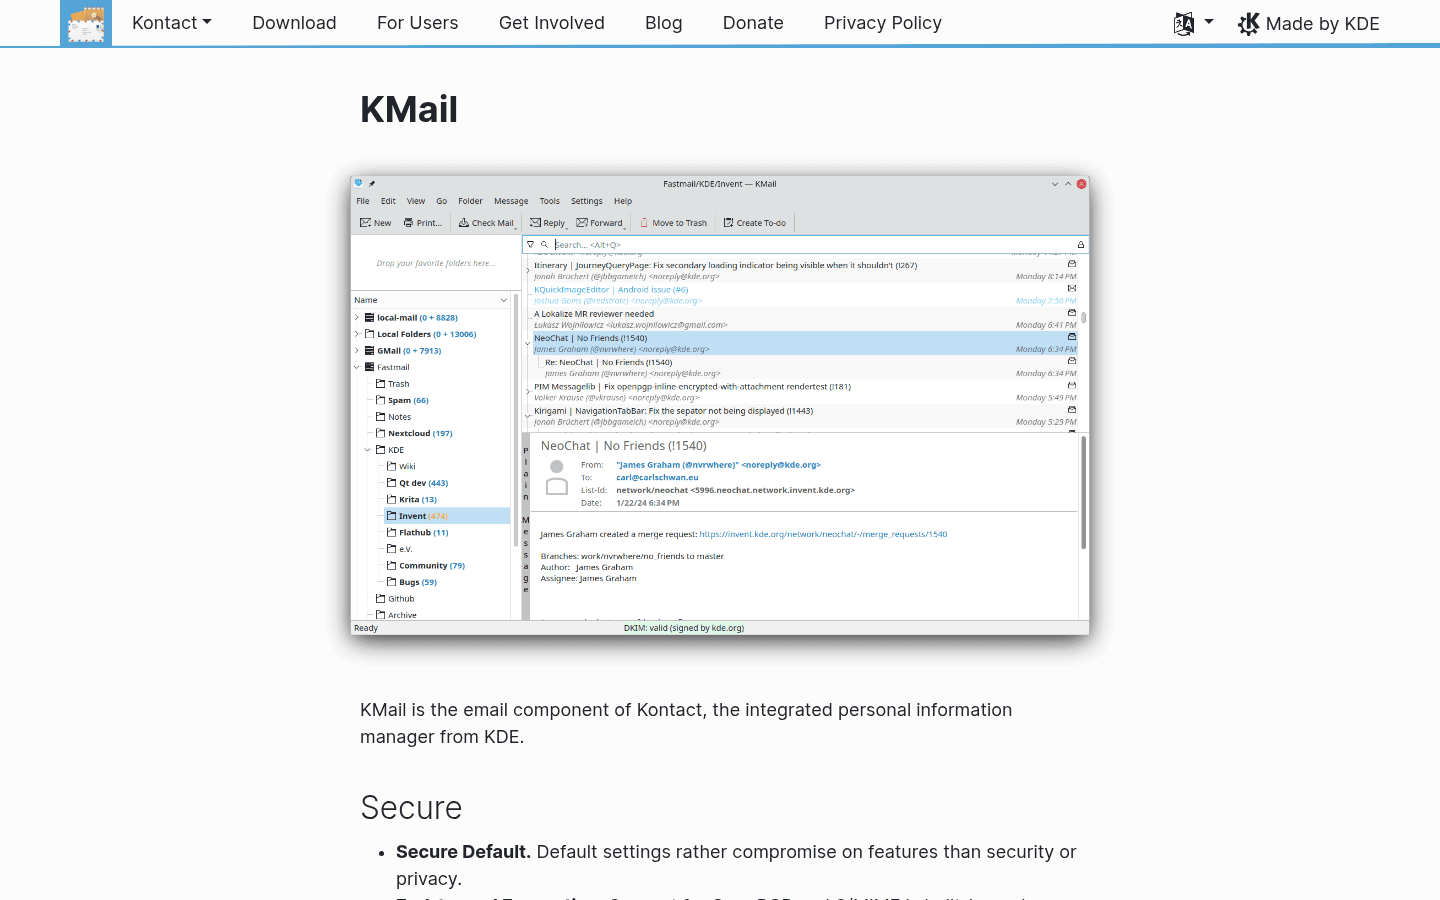Expand the Local Folders tree arrow

tap(357, 334)
